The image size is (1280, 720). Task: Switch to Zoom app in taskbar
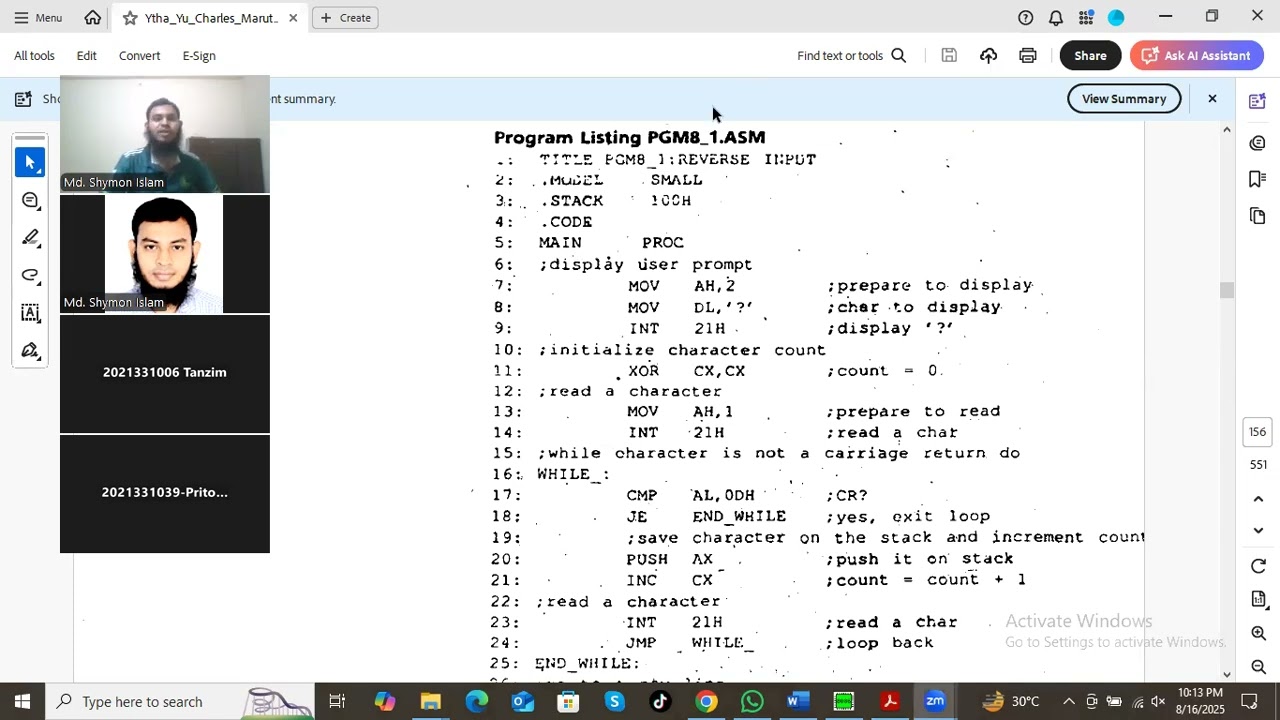click(x=935, y=701)
